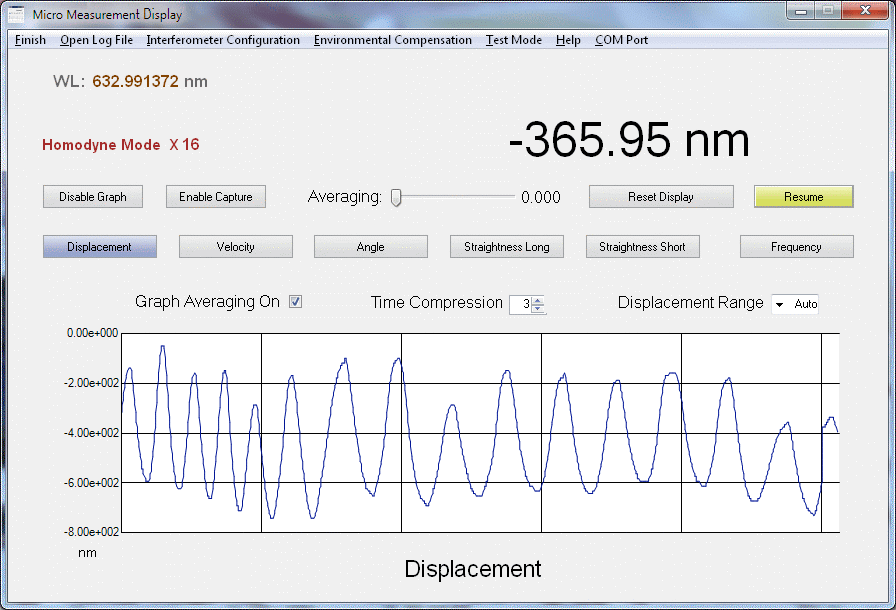Click the application icon in title bar
Image resolution: width=896 pixels, height=610 pixels.
pos(17,15)
